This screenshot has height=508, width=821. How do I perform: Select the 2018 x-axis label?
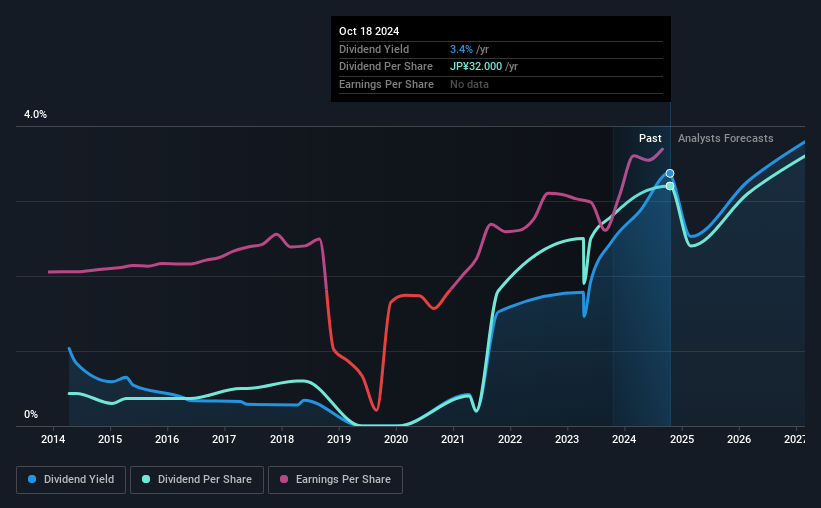pos(282,439)
